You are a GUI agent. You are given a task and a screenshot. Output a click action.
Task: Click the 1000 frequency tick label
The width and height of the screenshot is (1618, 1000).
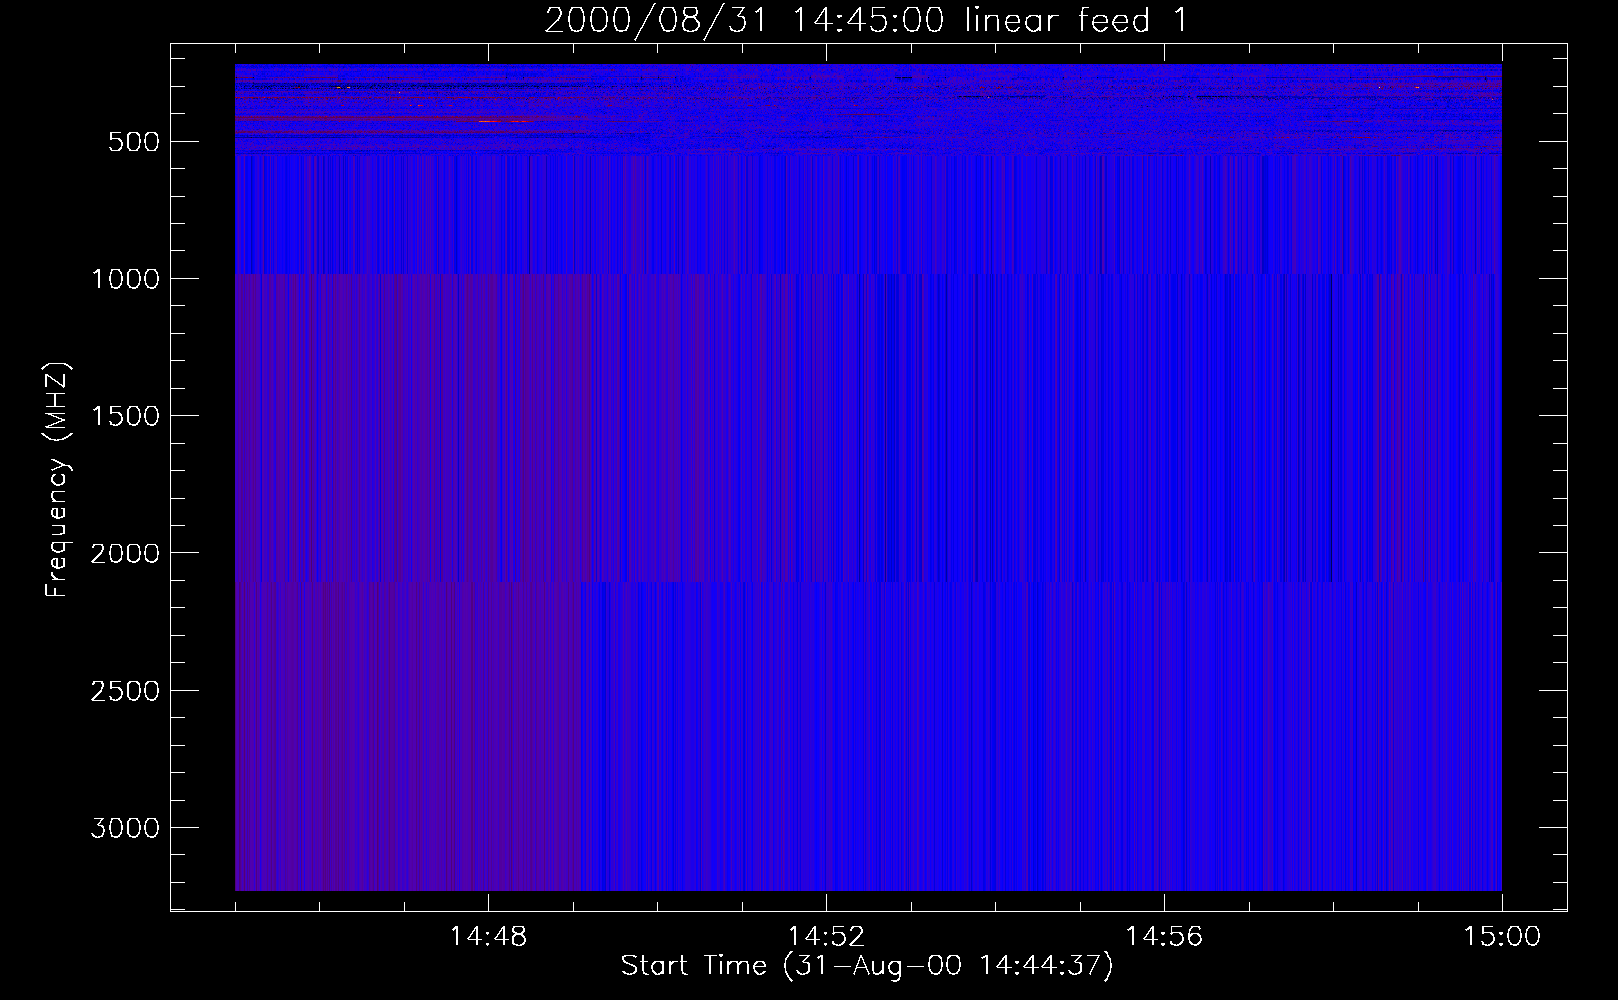point(125,279)
